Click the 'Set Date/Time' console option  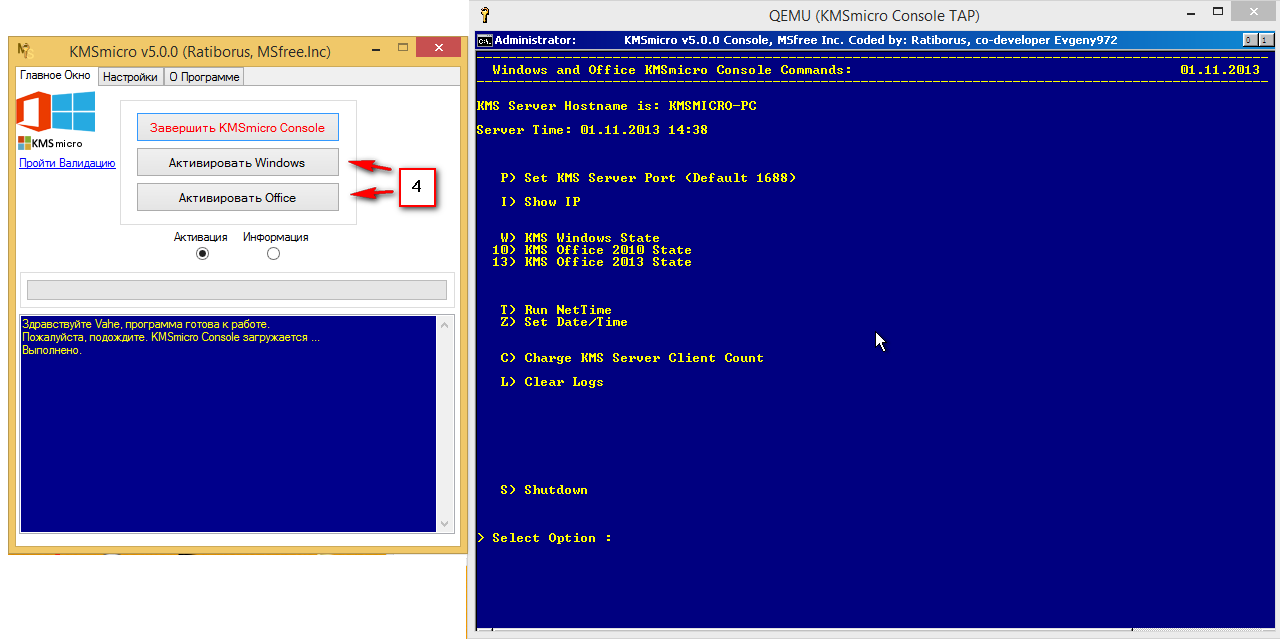(564, 322)
